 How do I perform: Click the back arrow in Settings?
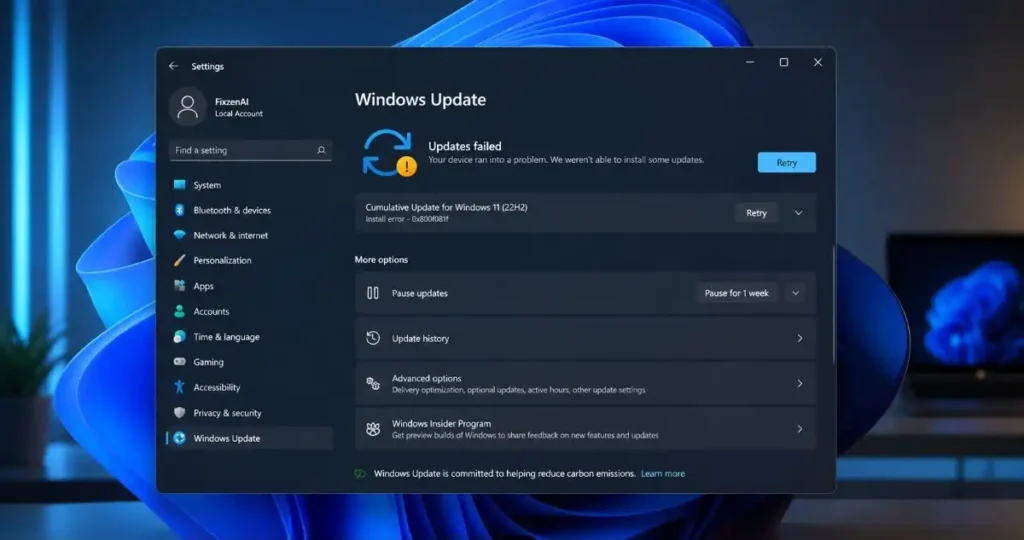[173, 66]
